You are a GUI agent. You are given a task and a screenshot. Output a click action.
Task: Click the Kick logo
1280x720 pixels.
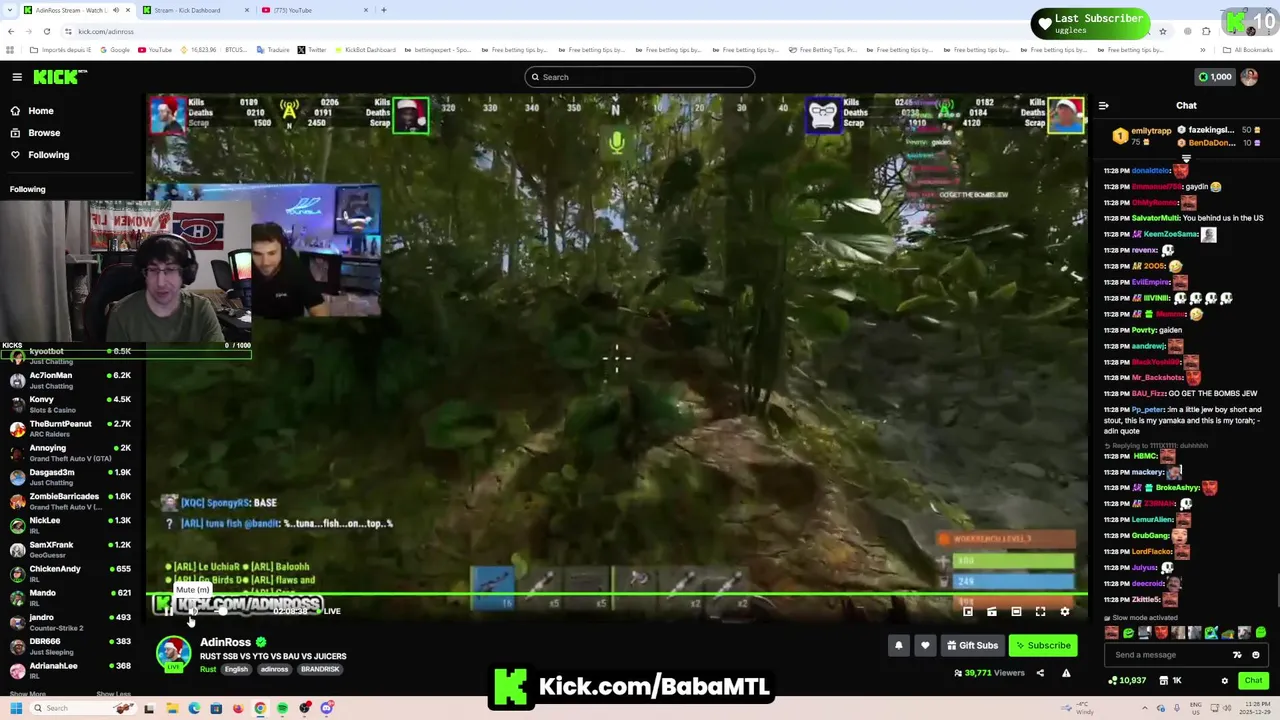(x=60, y=77)
